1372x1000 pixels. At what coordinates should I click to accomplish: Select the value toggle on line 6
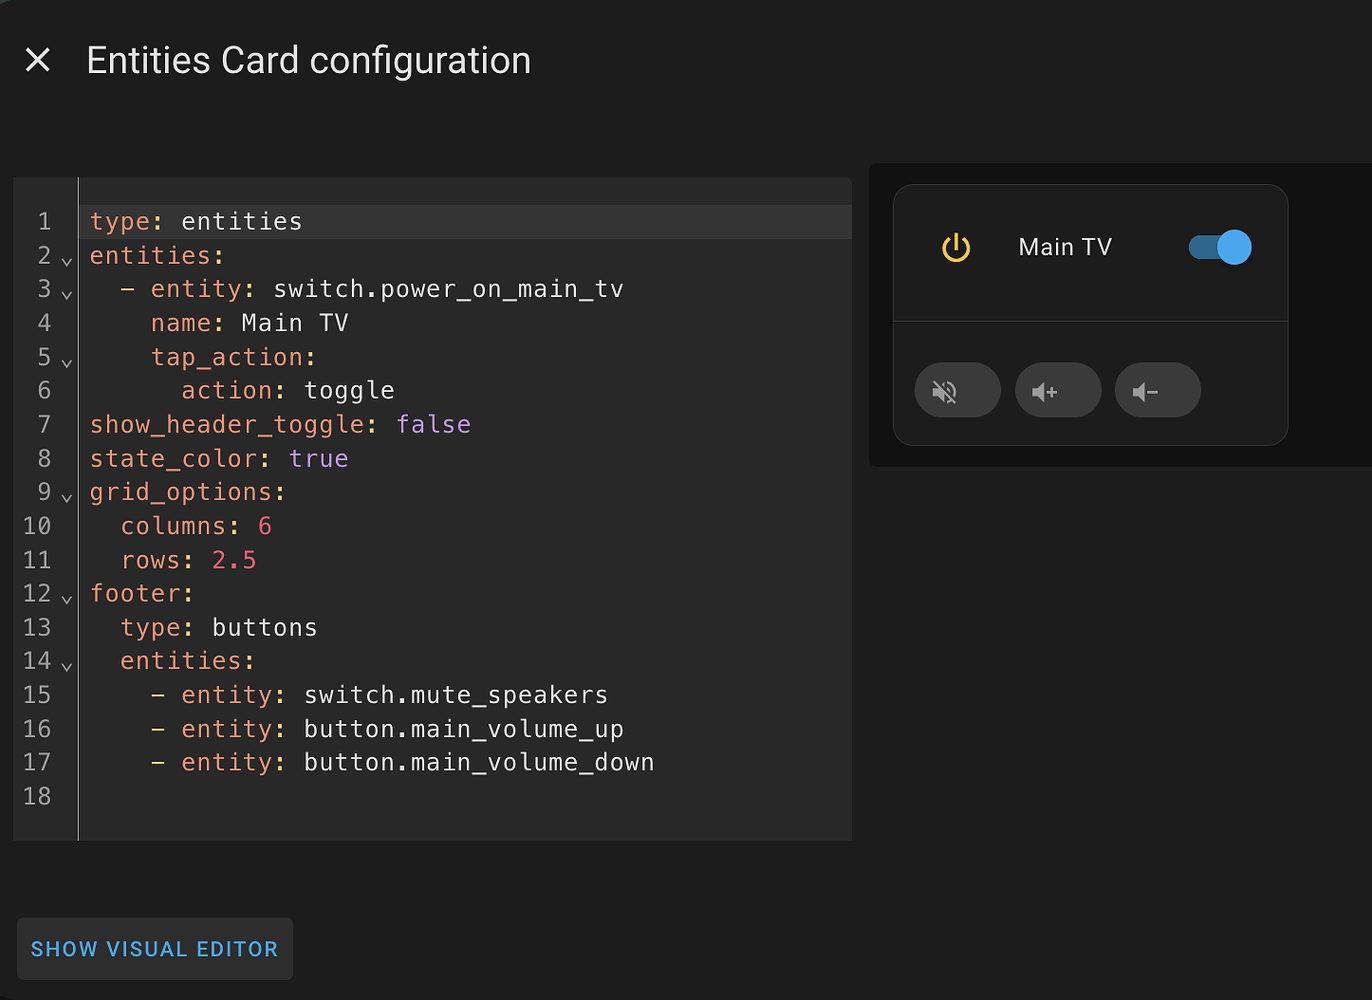(349, 390)
